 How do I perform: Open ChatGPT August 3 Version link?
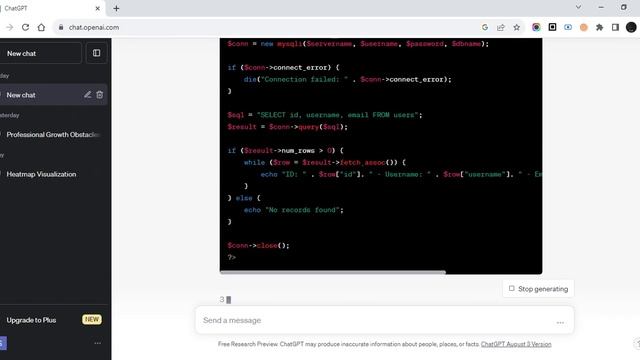pos(516,344)
